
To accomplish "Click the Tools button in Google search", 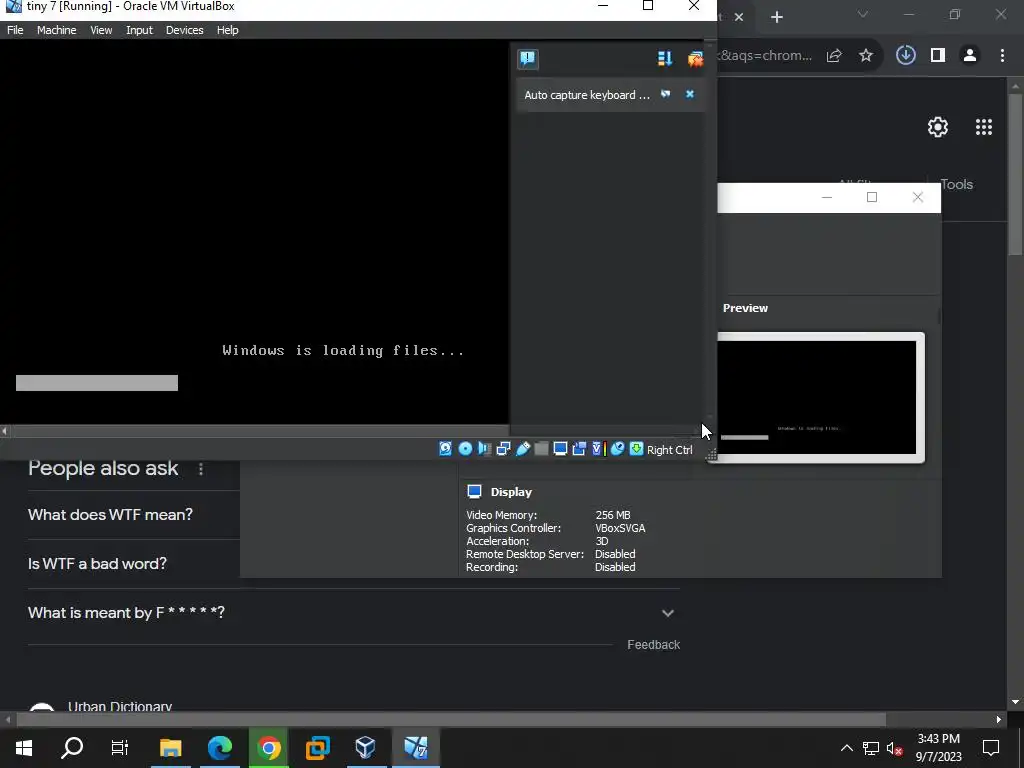I will (957, 184).
